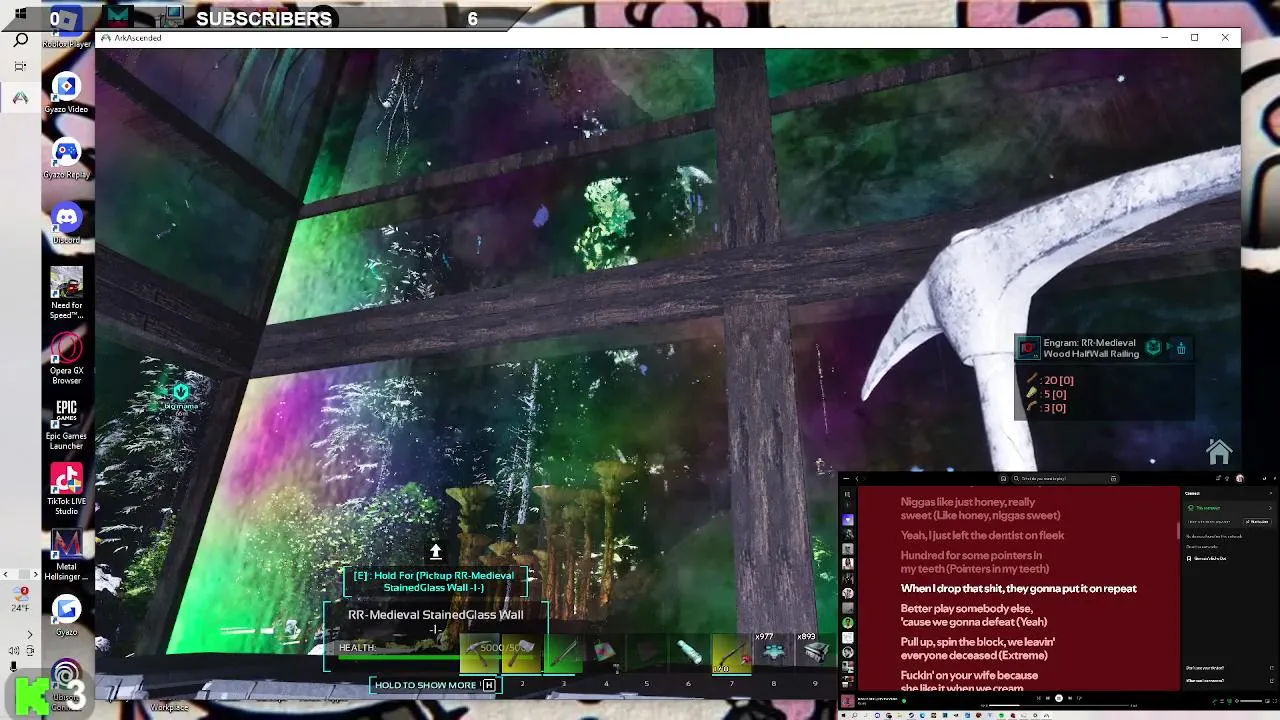Click the Windows Start button on the vertical taskbar
This screenshot has width=1280, height=720.
point(20,14)
